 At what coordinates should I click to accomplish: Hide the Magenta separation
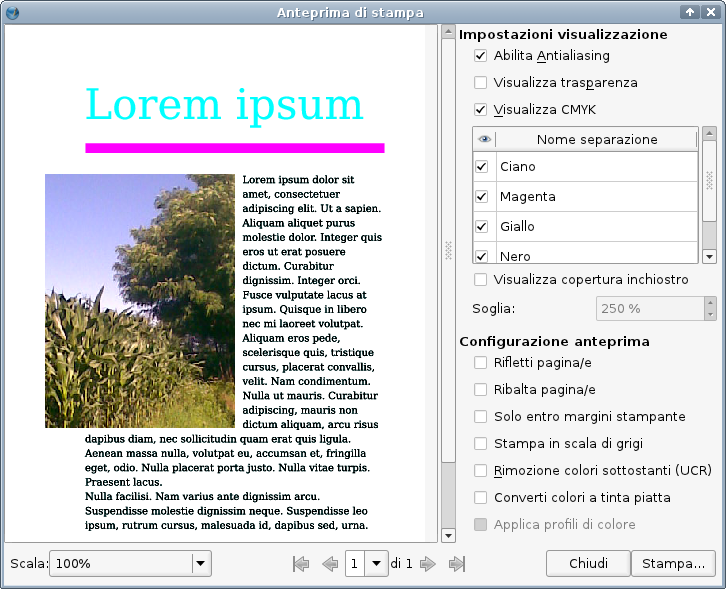[x=482, y=197]
